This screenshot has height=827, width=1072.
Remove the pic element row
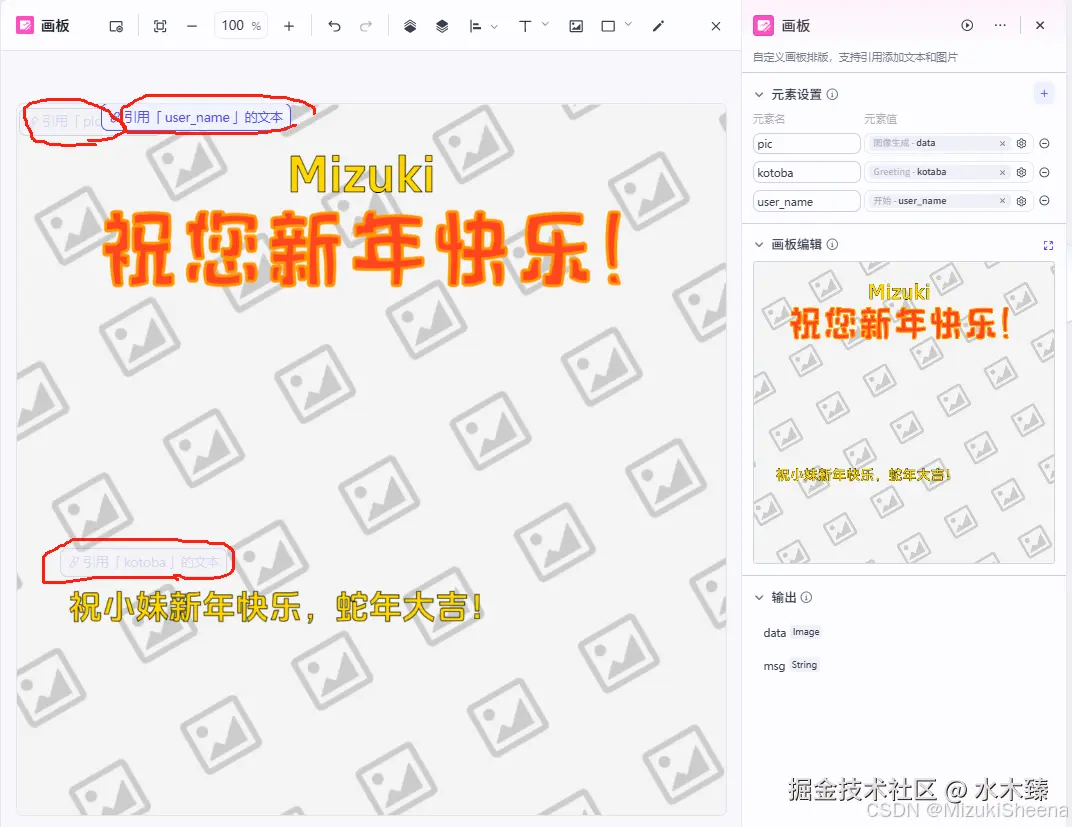click(1044, 144)
